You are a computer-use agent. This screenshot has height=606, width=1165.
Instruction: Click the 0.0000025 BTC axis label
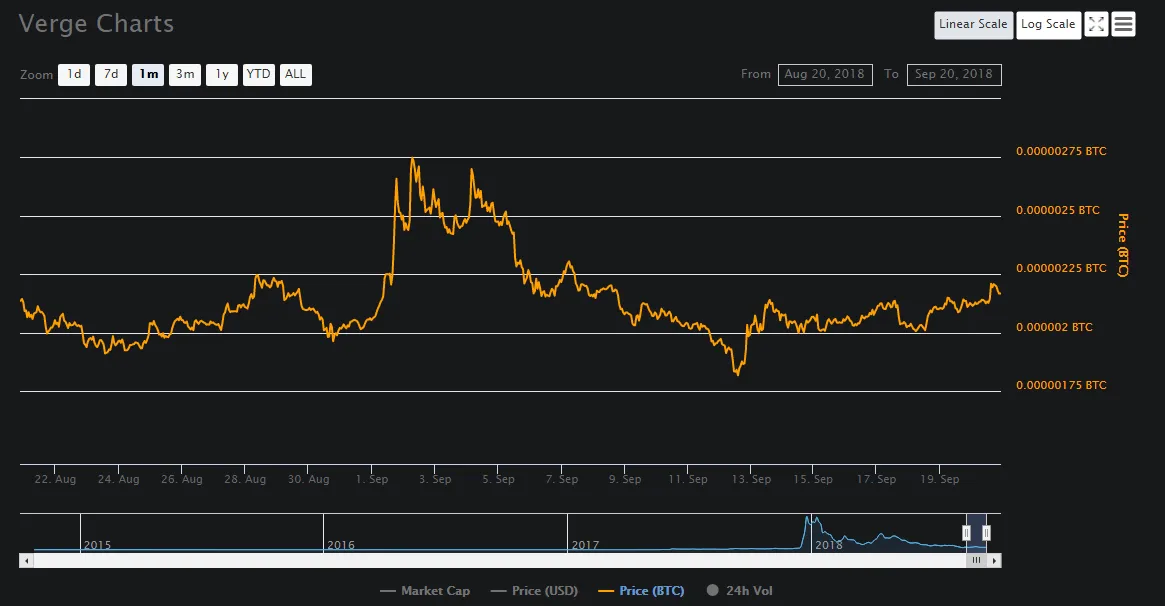[1058, 210]
